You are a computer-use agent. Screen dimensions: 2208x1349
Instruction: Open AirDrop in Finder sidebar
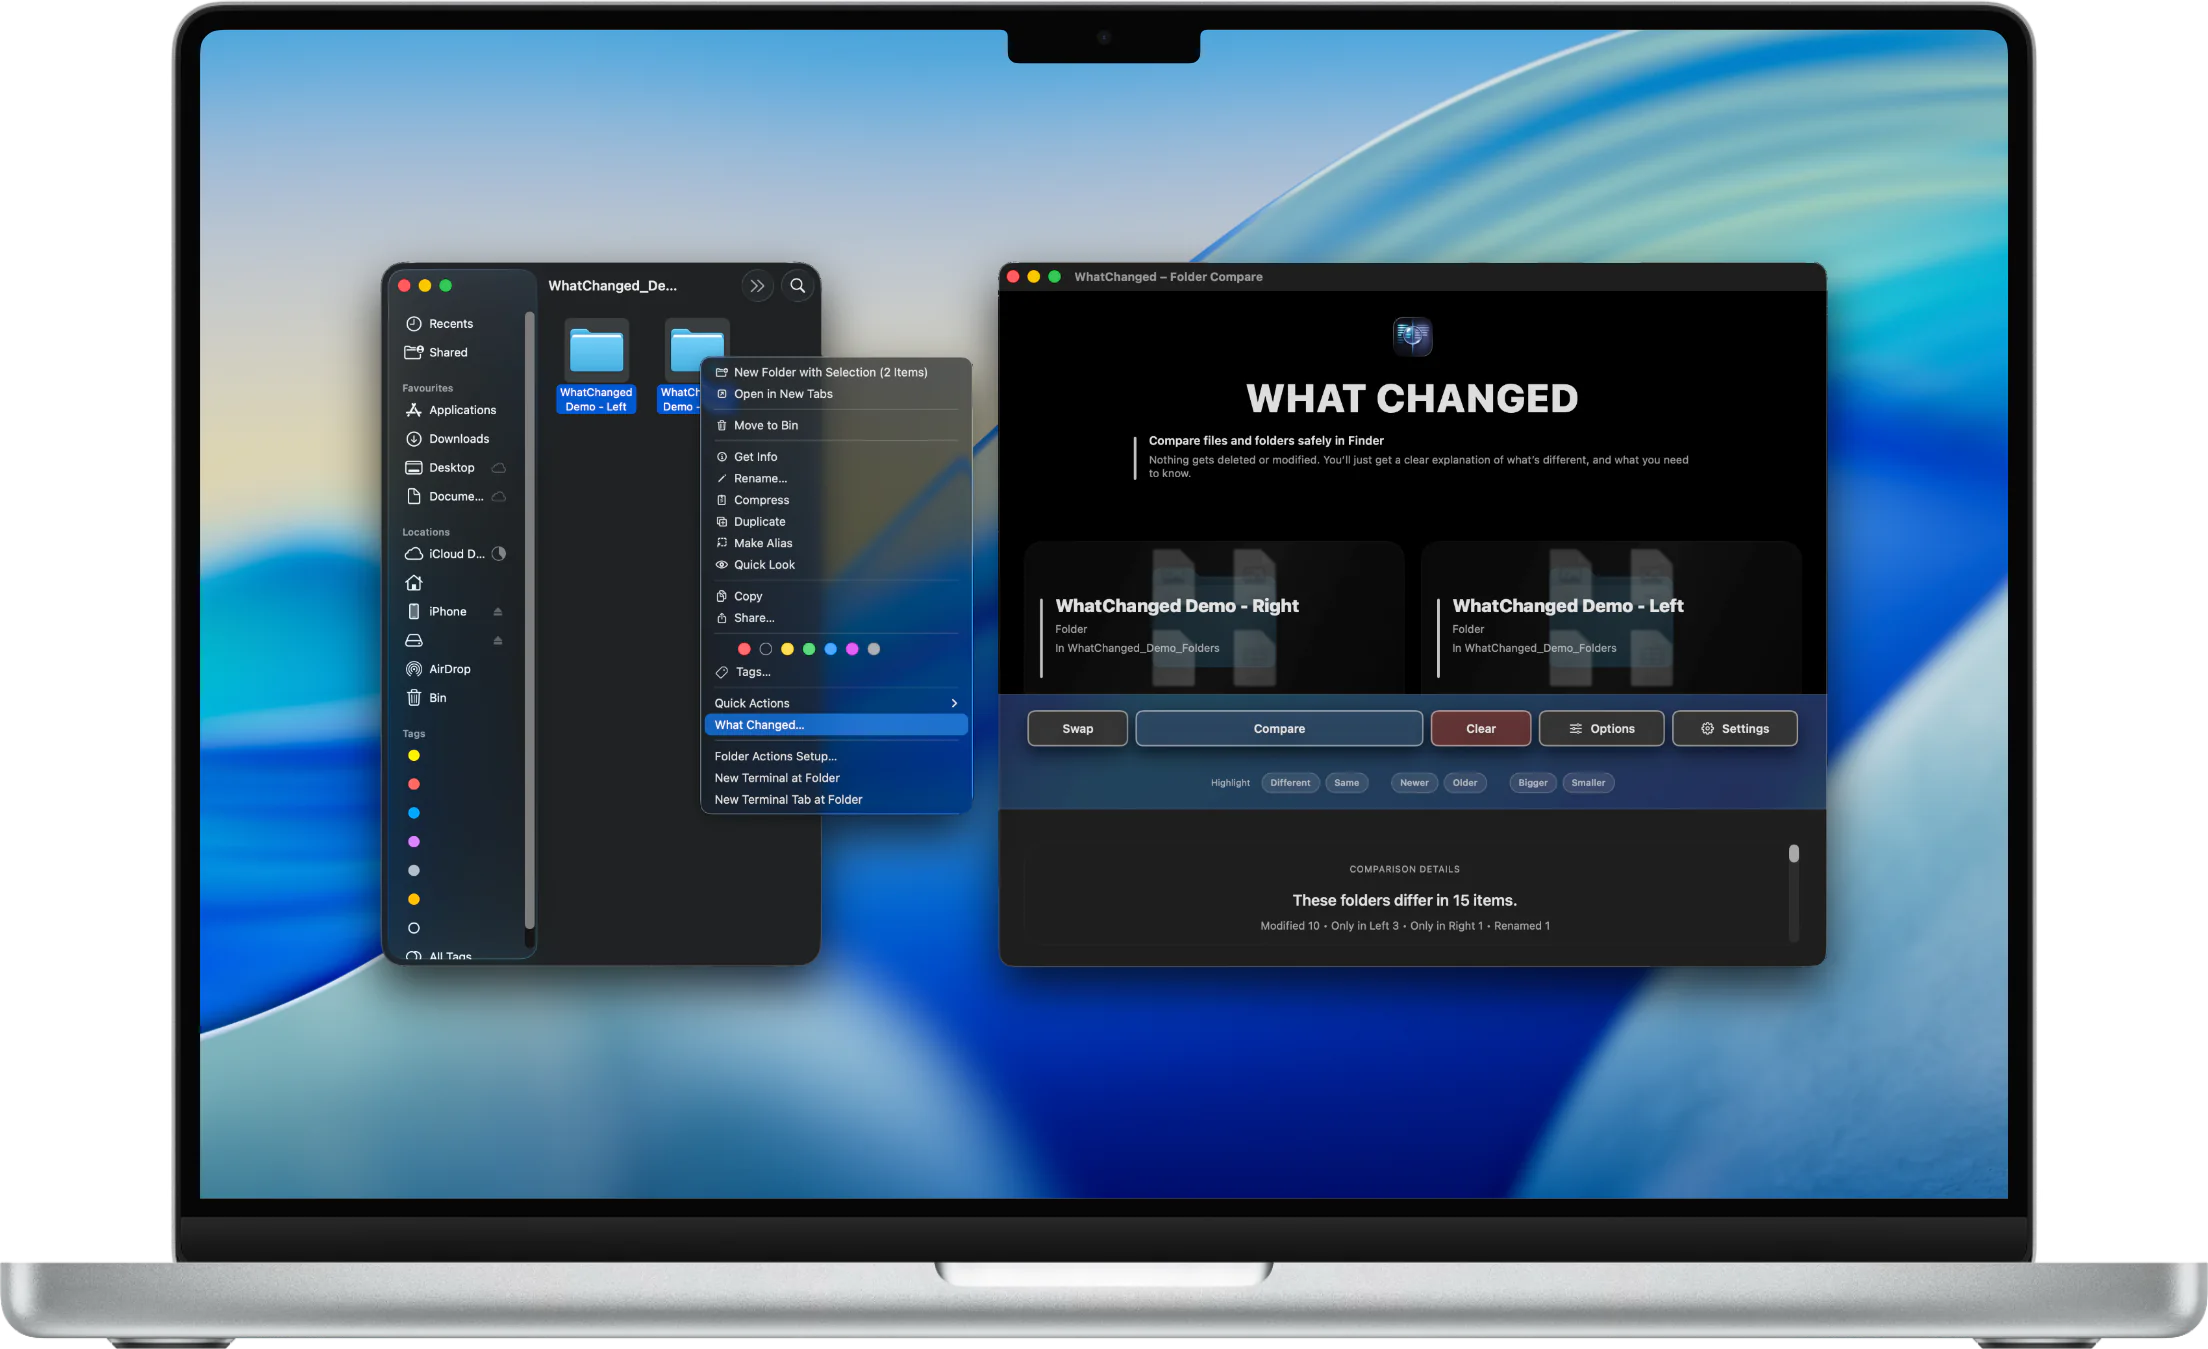tap(438, 669)
